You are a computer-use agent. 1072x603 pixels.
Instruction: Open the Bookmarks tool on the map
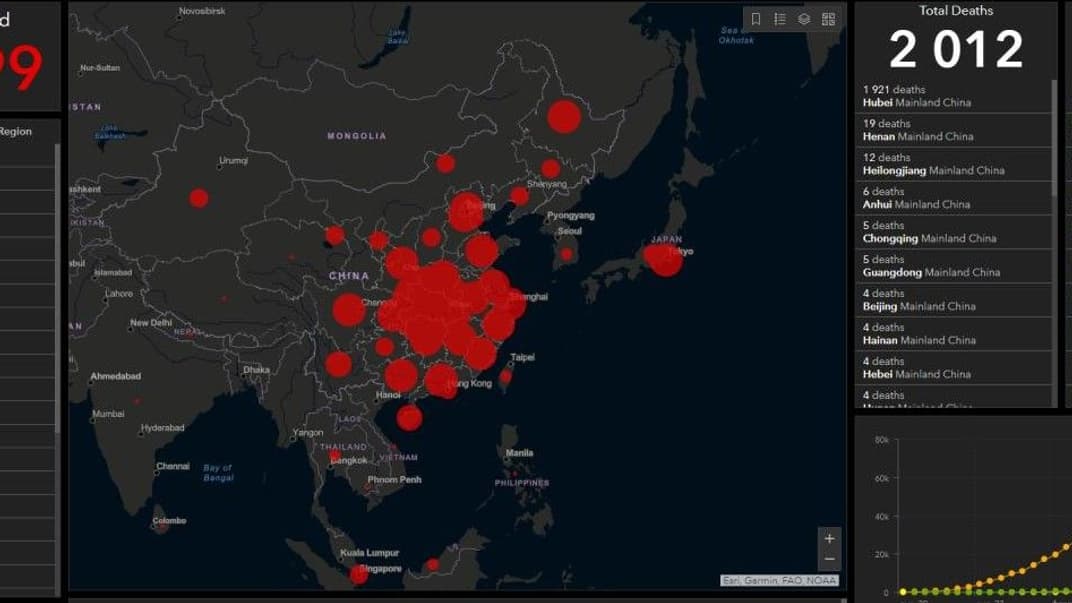(x=756, y=19)
